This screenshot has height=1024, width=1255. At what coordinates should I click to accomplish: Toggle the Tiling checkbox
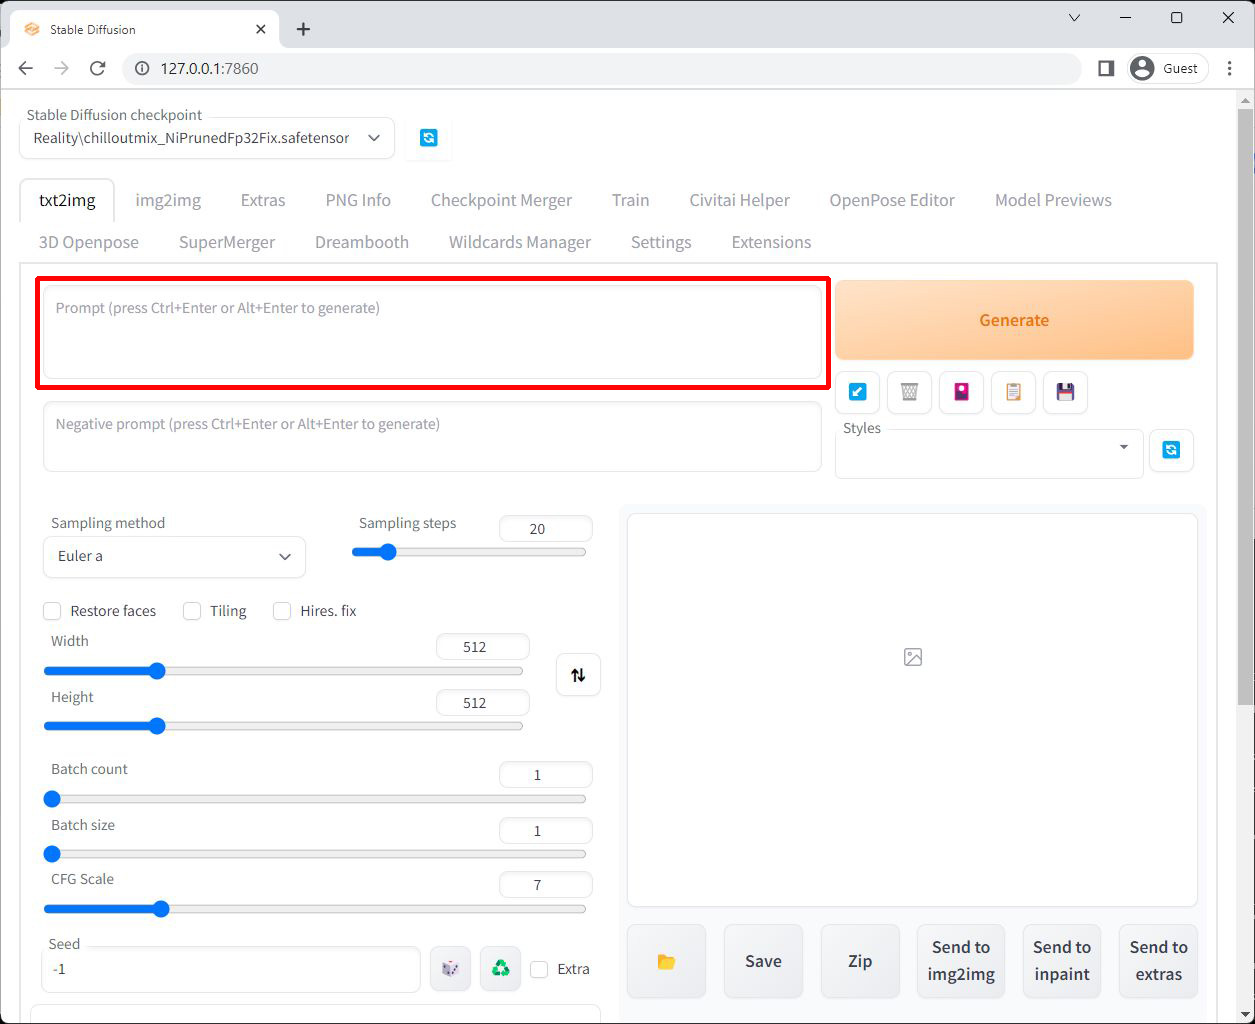(x=192, y=611)
